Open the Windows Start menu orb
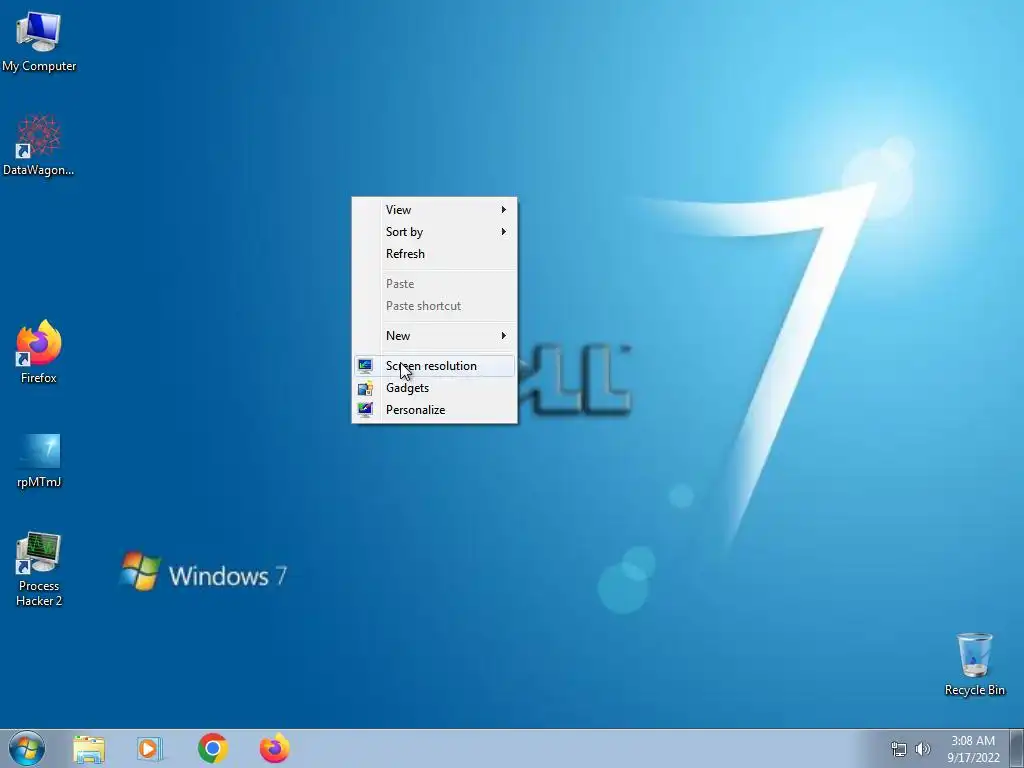This screenshot has height=768, width=1024. click(x=27, y=748)
